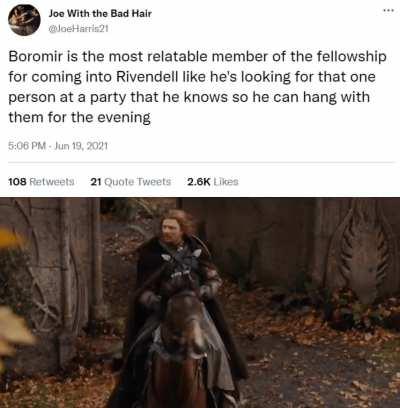Click the tweet text about Boromir
This screenshot has height=408, width=400.
pyautogui.click(x=197, y=87)
